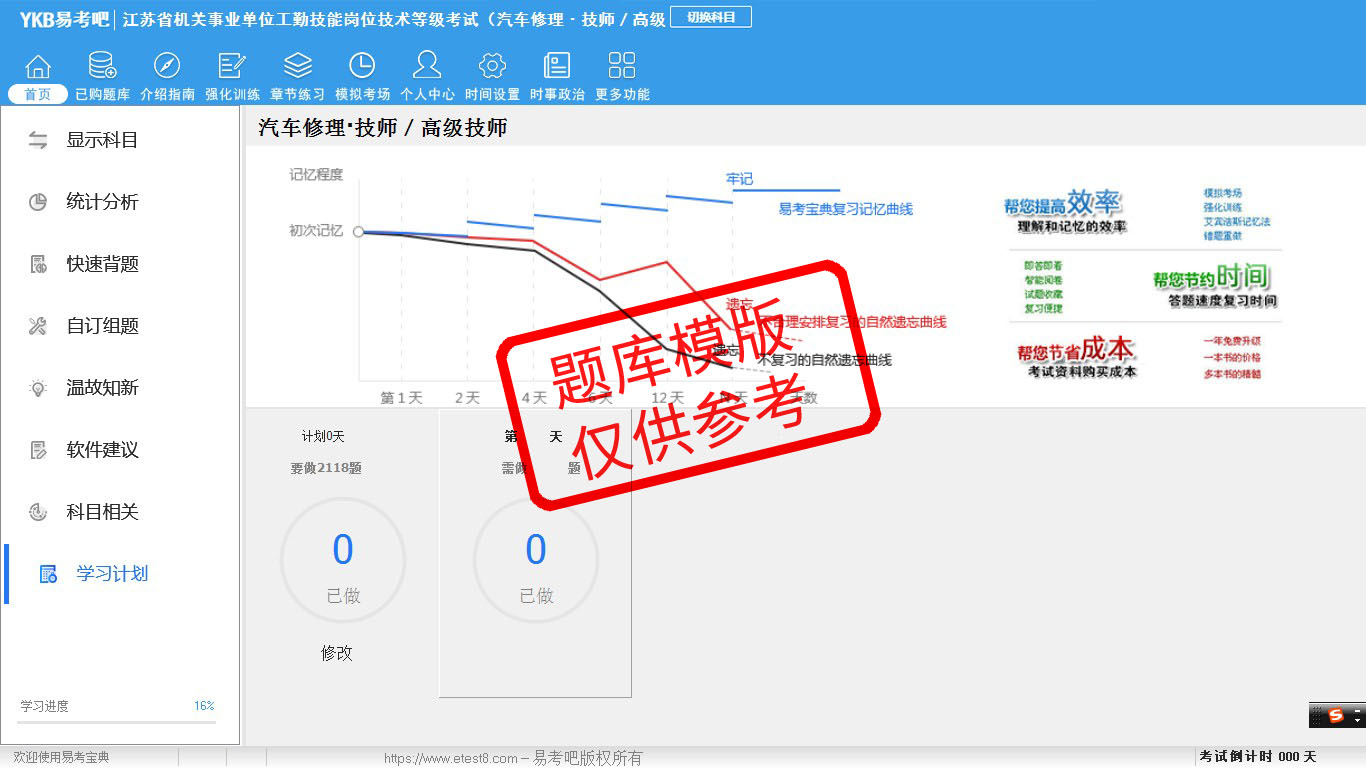Image resolution: width=1366 pixels, height=768 pixels.
Task: Select the 时事政治 menu label
Action: [x=557, y=94]
